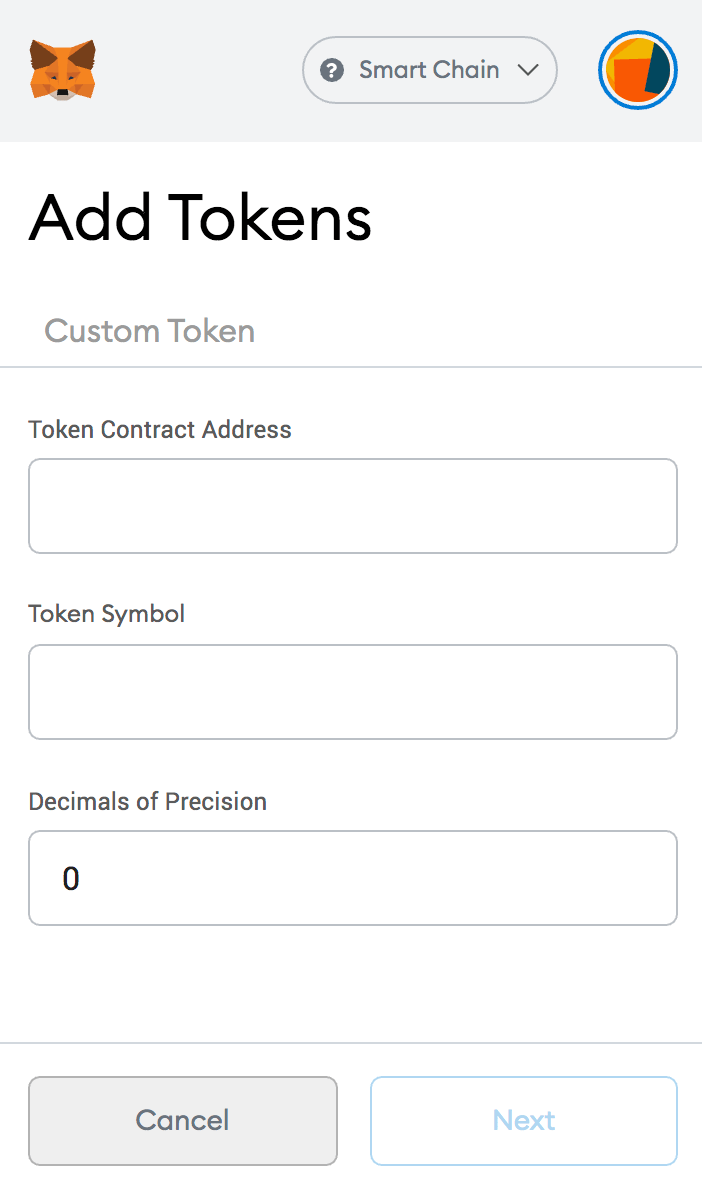Viewport: 702px width, 1186px height.
Task: Click the Next button
Action: click(523, 1120)
